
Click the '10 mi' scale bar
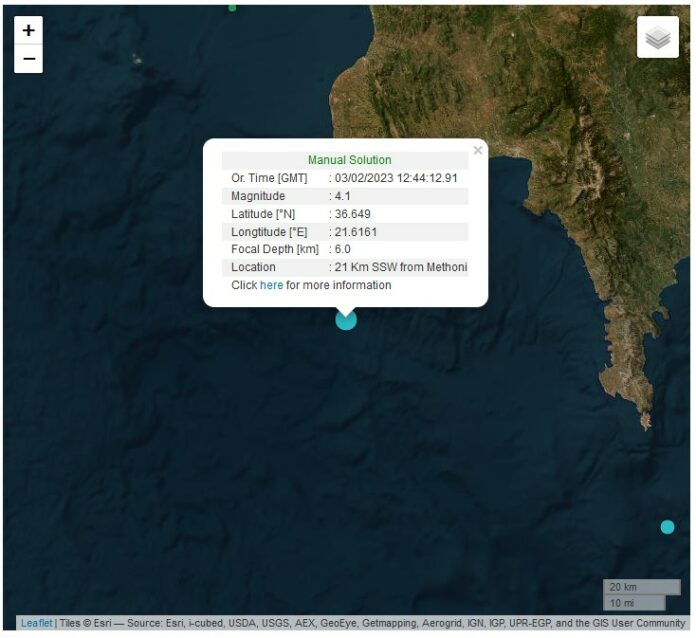pos(634,603)
